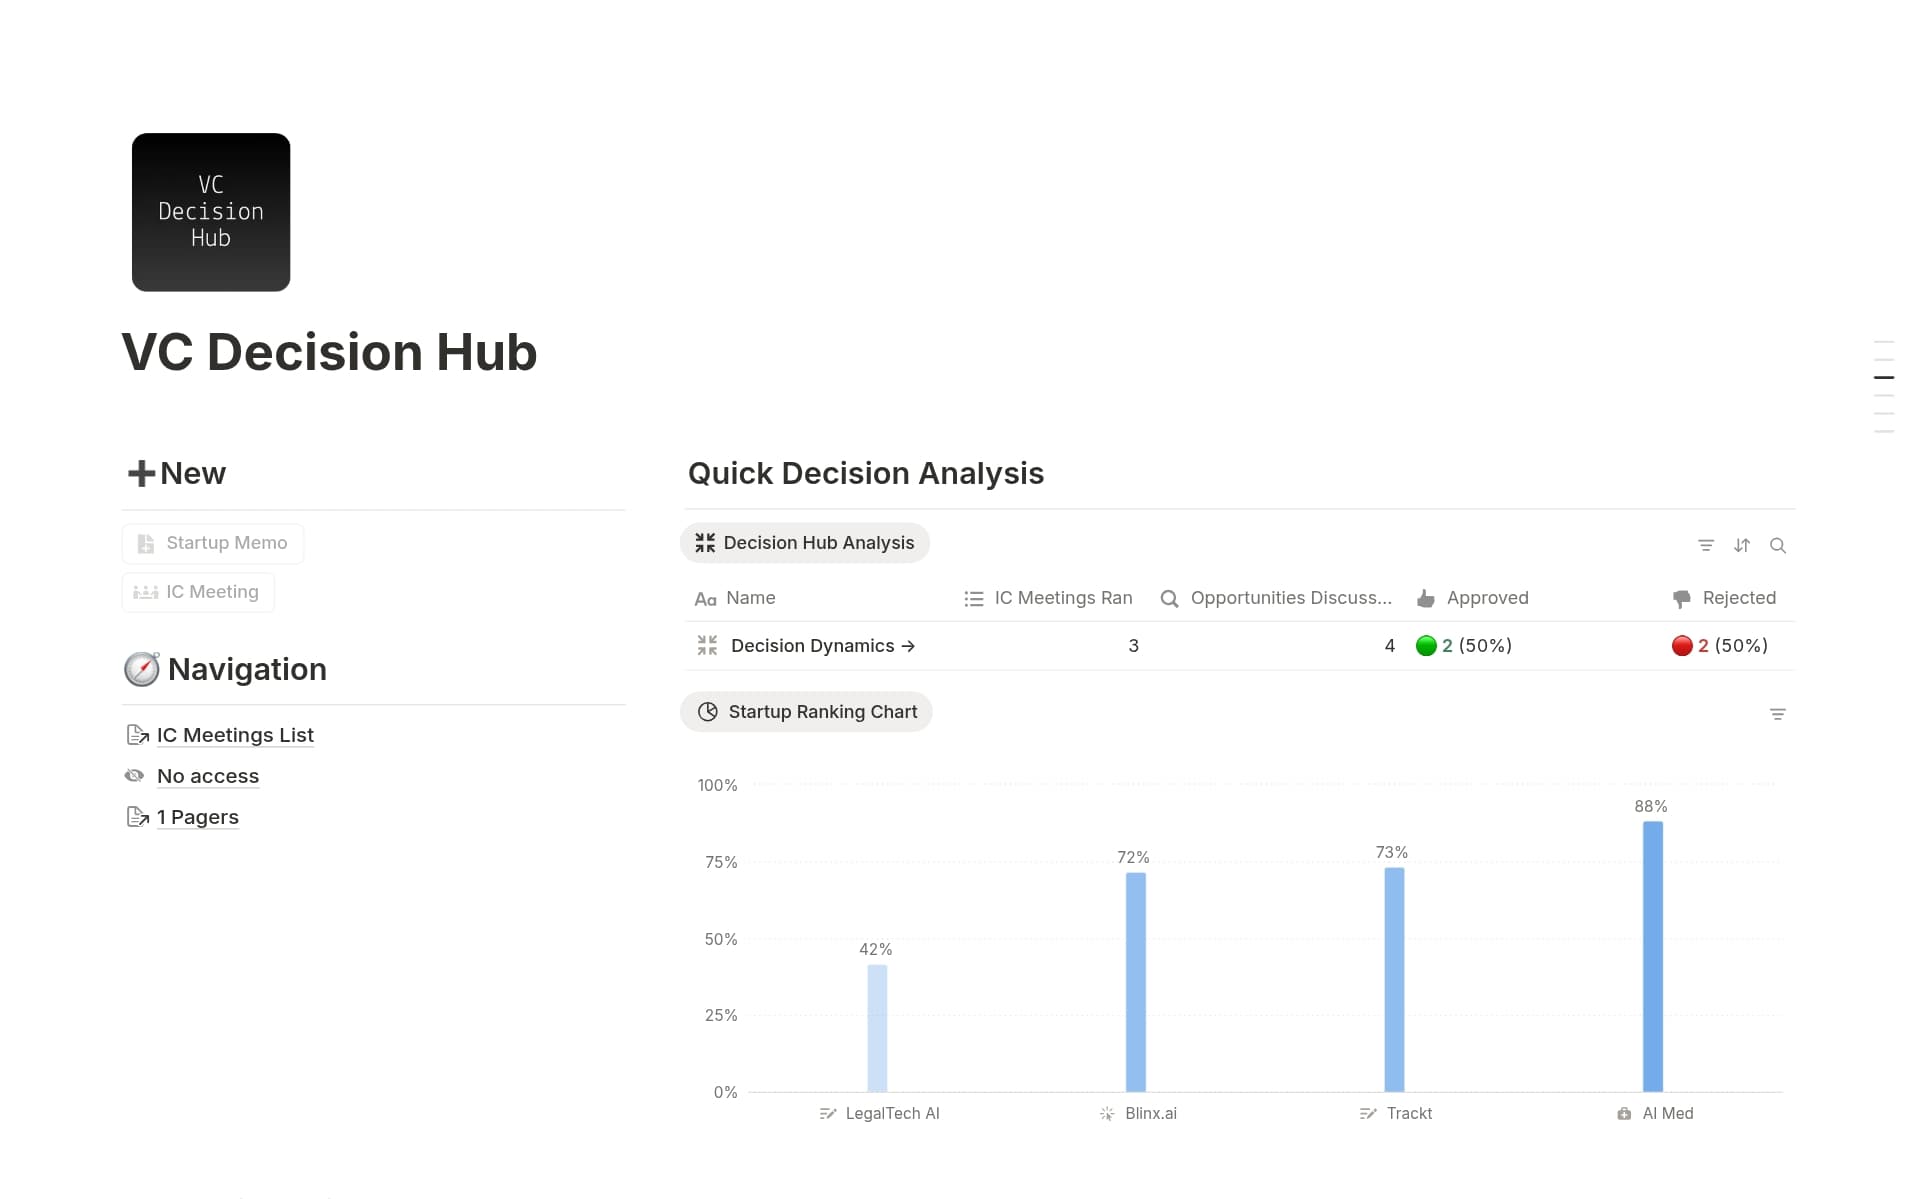Select the Decision Hub Analysis tab

[805, 543]
